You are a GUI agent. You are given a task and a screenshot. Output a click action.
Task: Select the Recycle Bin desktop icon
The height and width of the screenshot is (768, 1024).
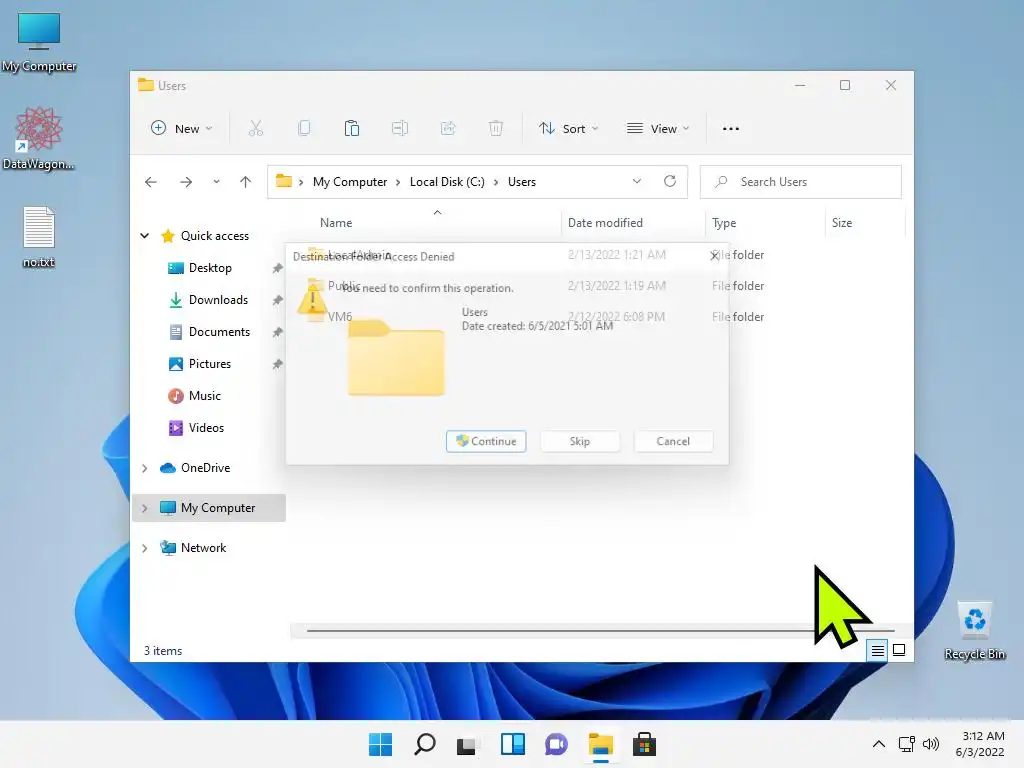pos(975,631)
